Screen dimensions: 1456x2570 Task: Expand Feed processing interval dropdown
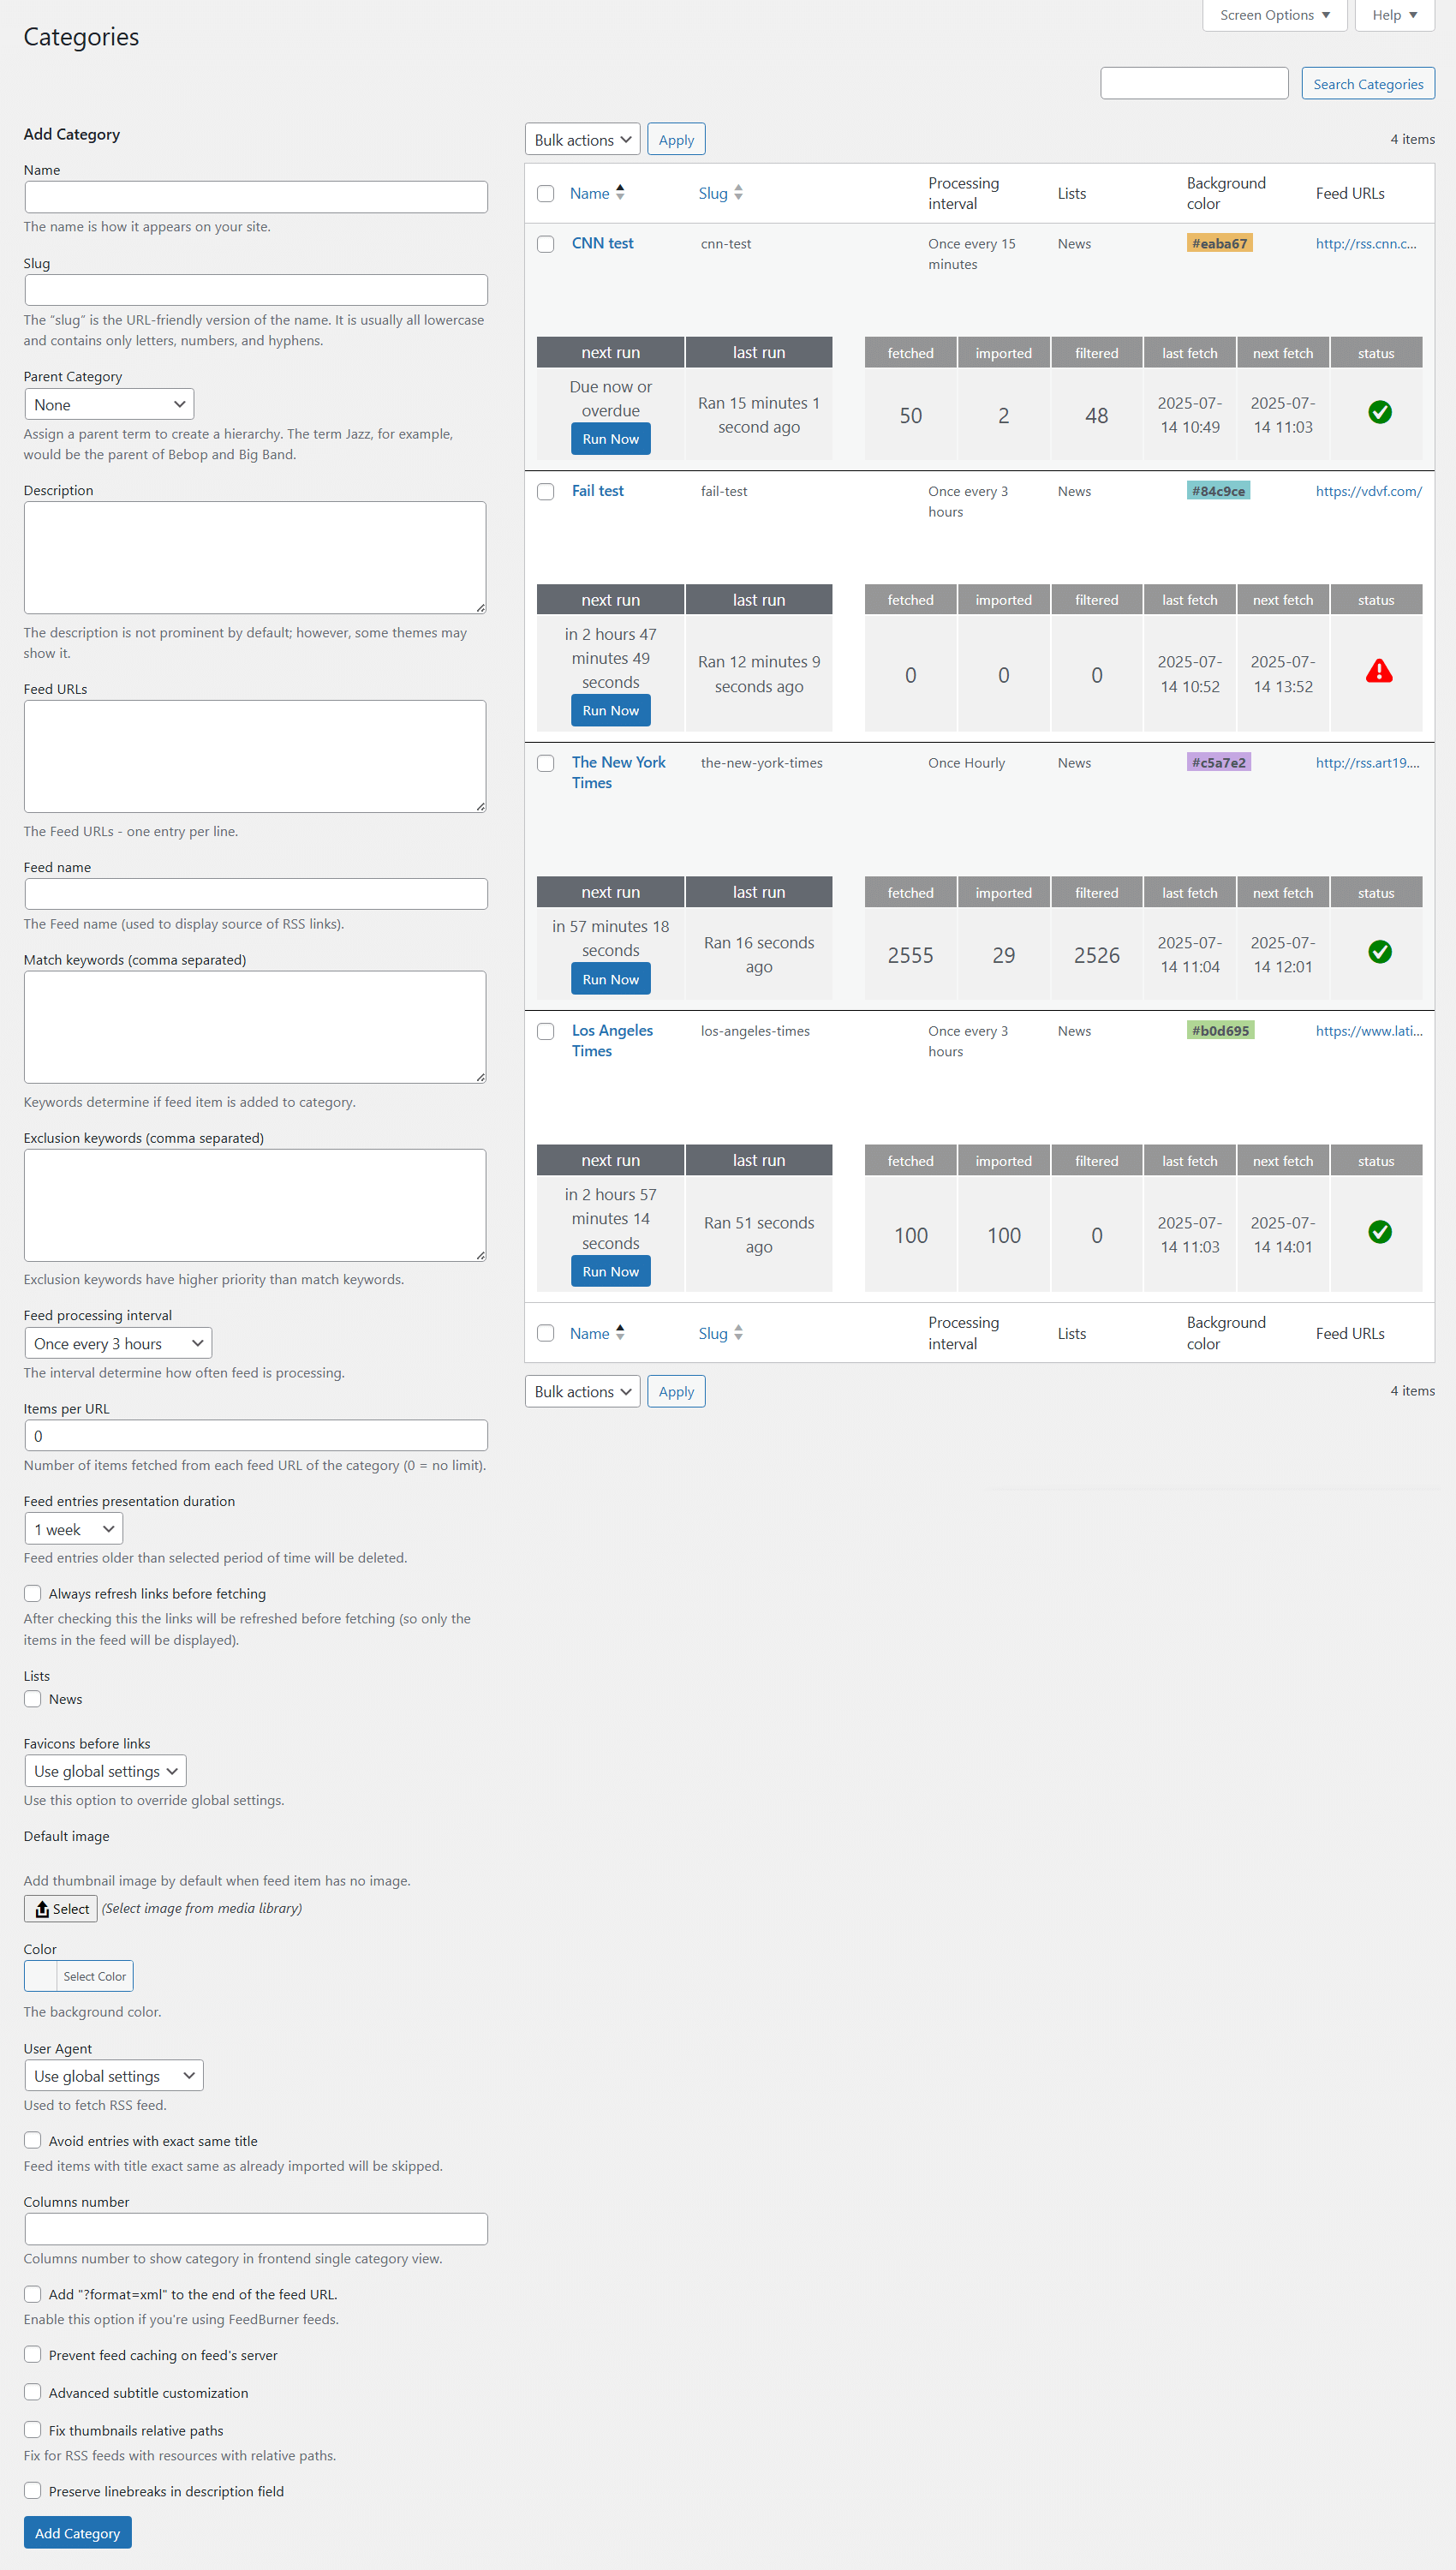coord(118,1343)
